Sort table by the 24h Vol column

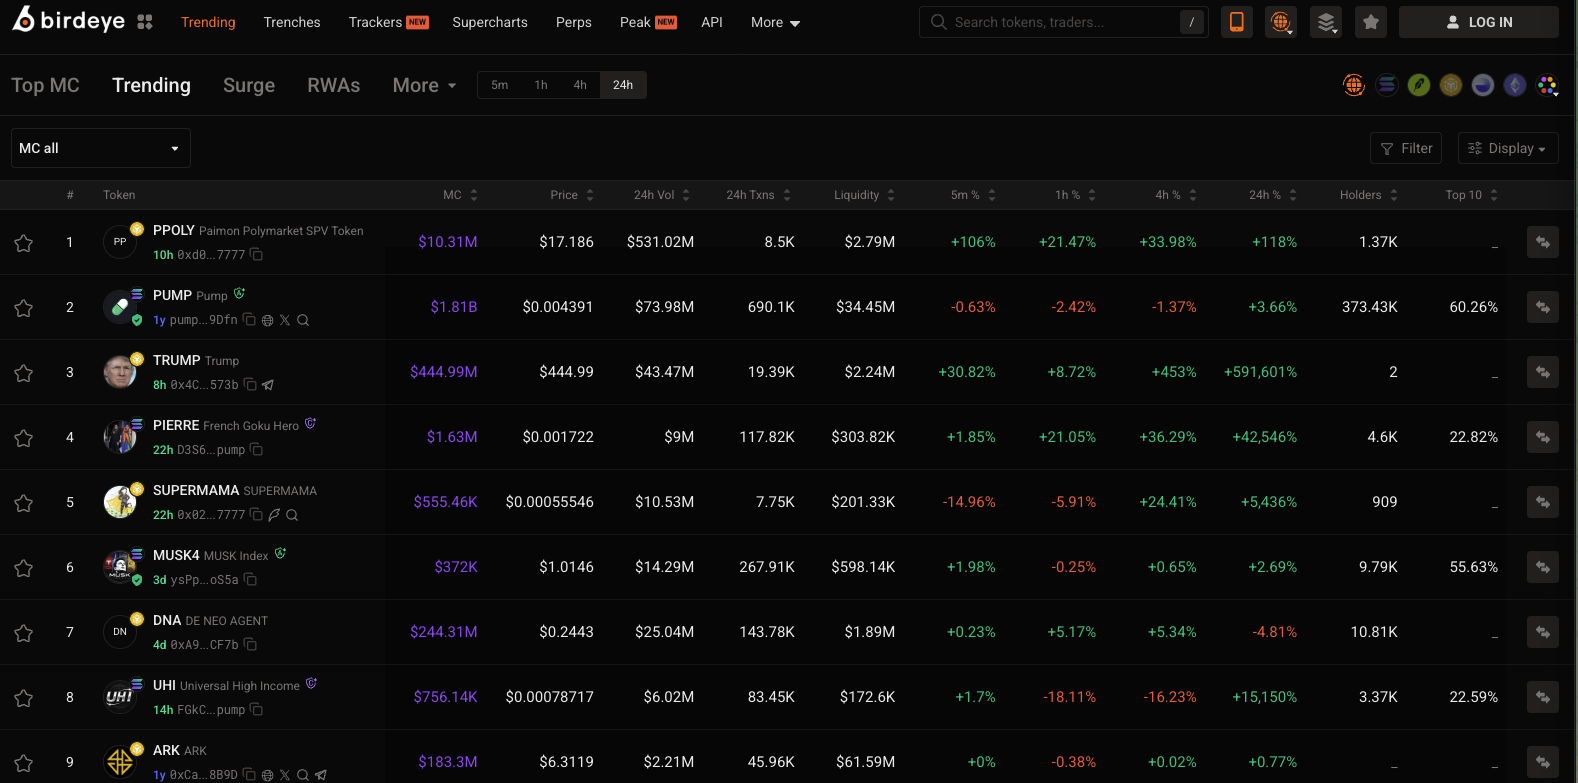(x=662, y=195)
